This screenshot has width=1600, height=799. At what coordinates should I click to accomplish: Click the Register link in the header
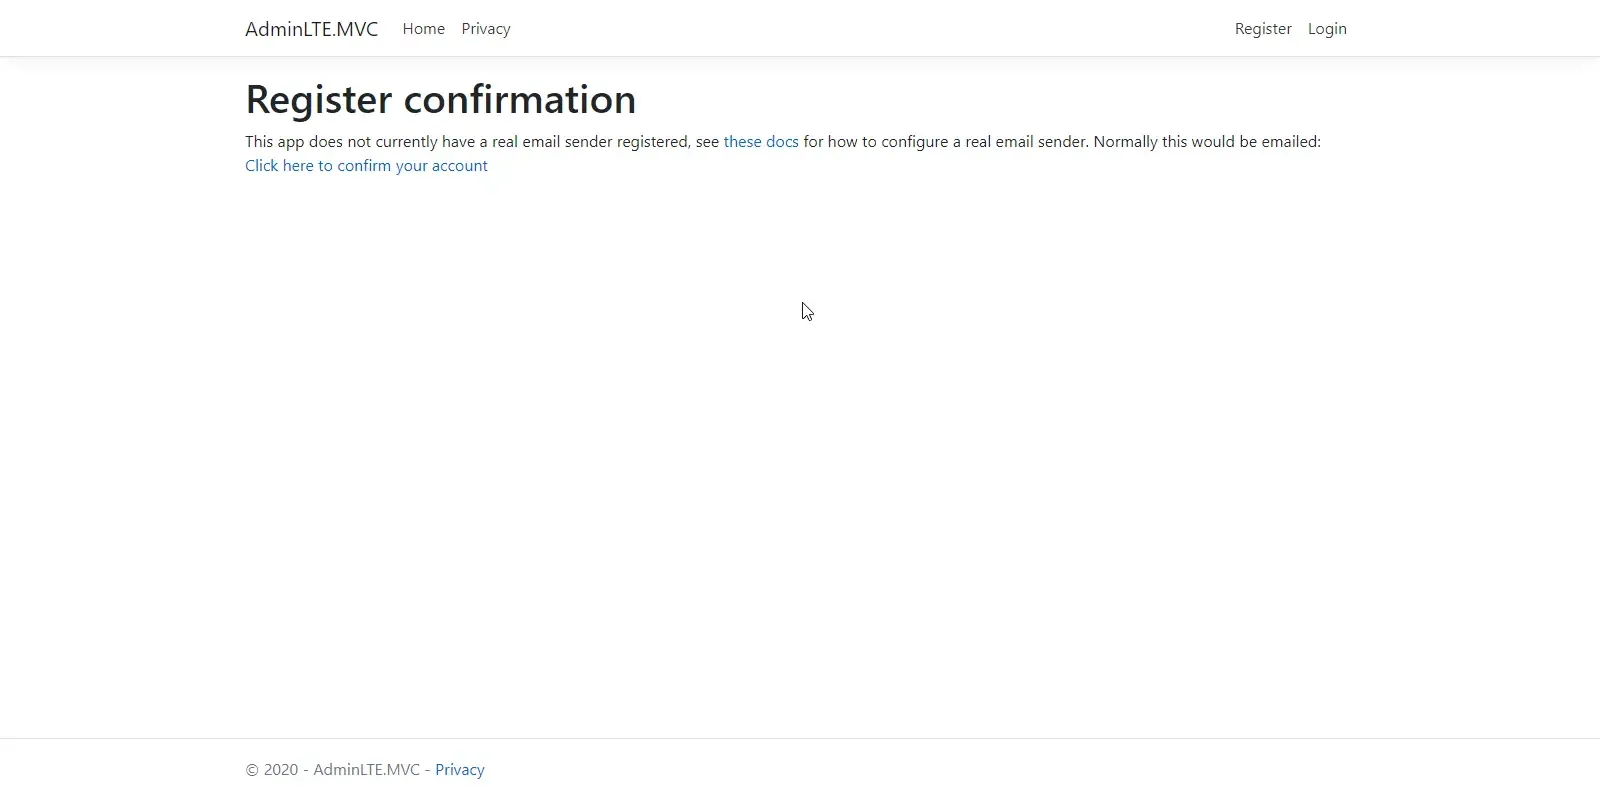point(1262,29)
